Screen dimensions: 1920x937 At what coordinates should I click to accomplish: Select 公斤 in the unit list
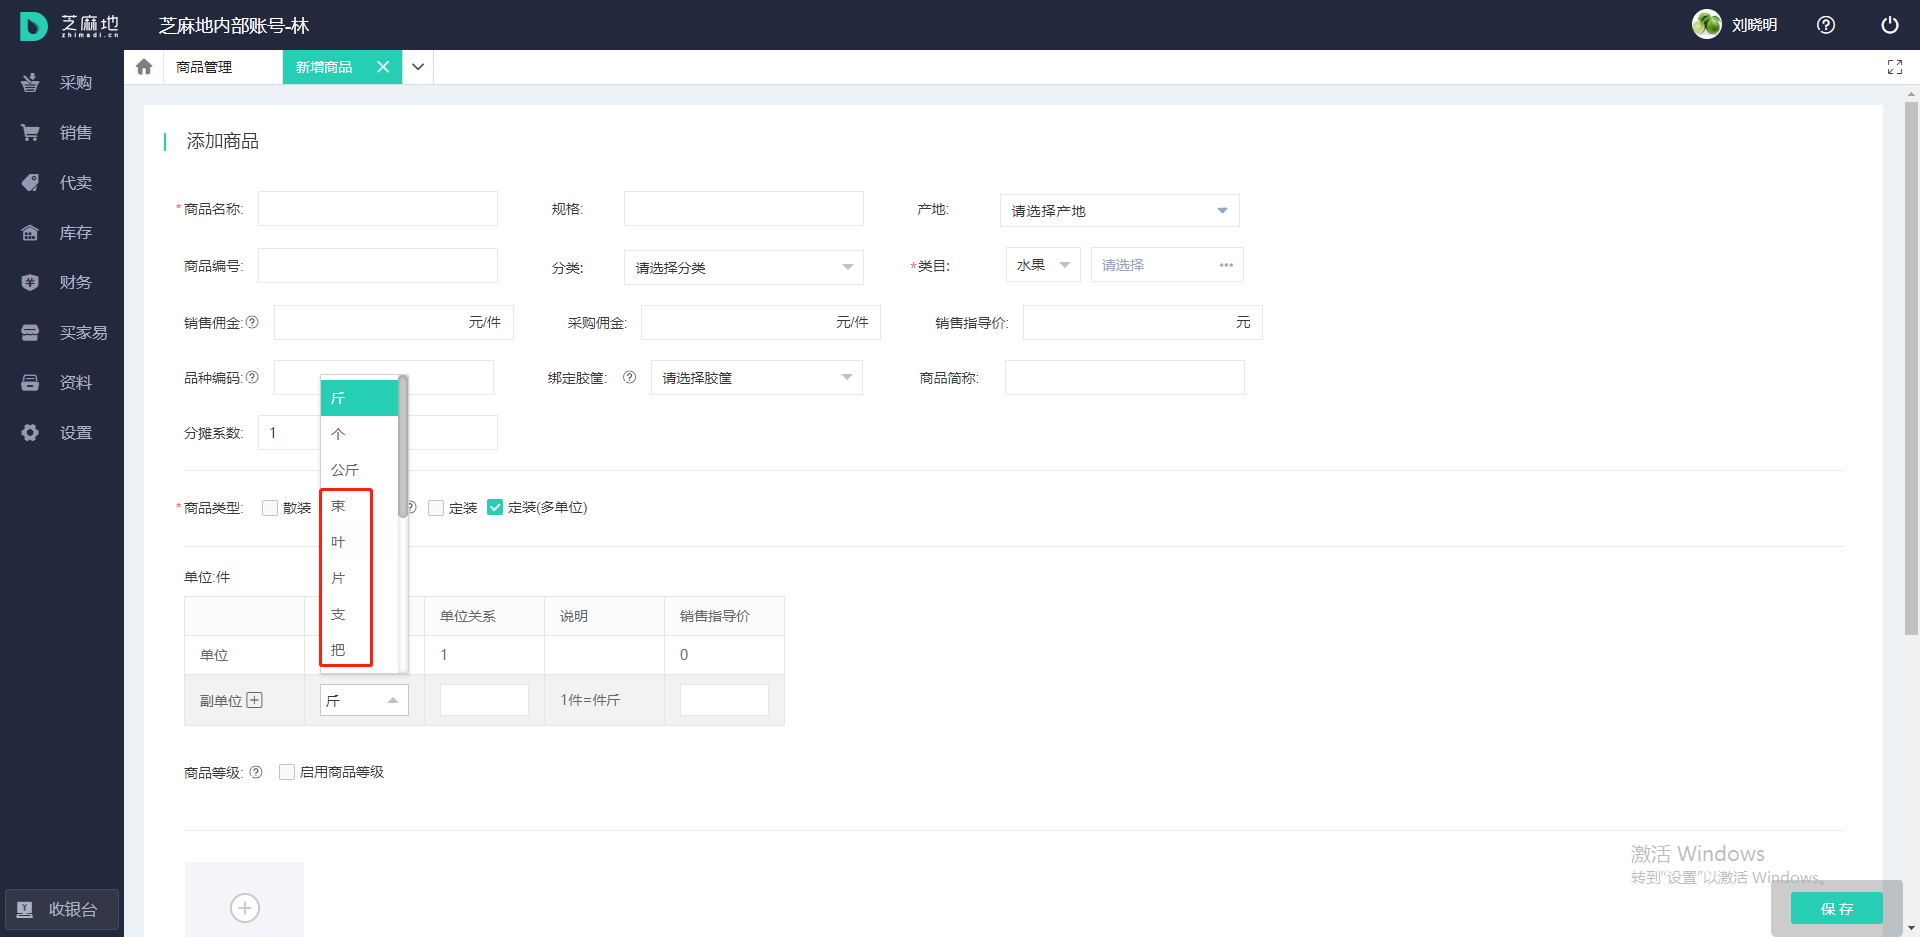click(x=359, y=470)
